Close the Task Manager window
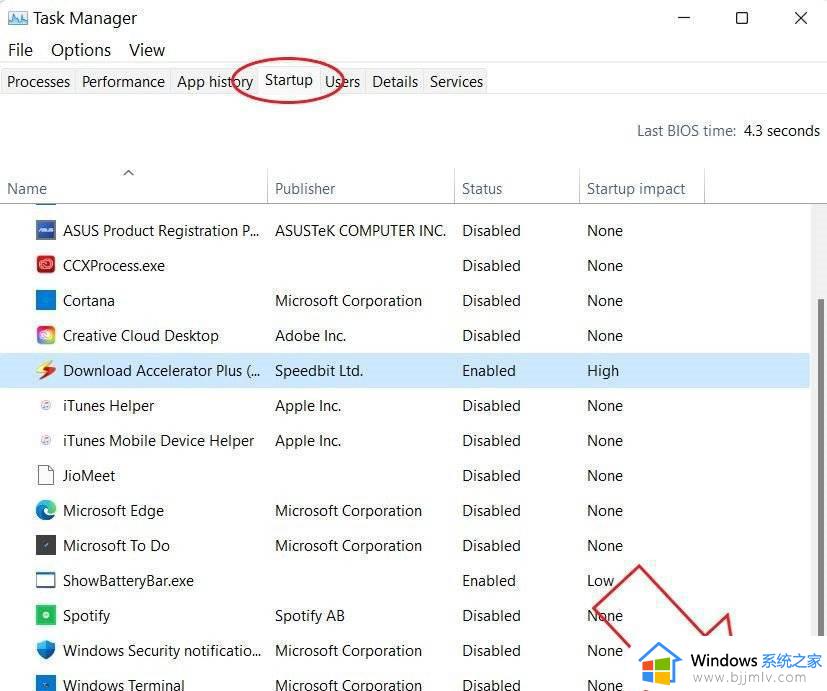The height and width of the screenshot is (691, 827). (x=801, y=18)
